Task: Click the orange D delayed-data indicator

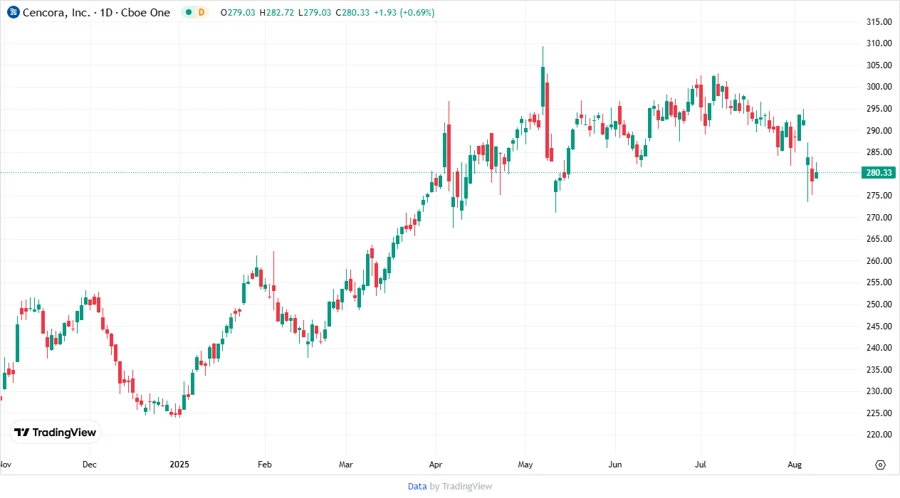Action: click(201, 12)
